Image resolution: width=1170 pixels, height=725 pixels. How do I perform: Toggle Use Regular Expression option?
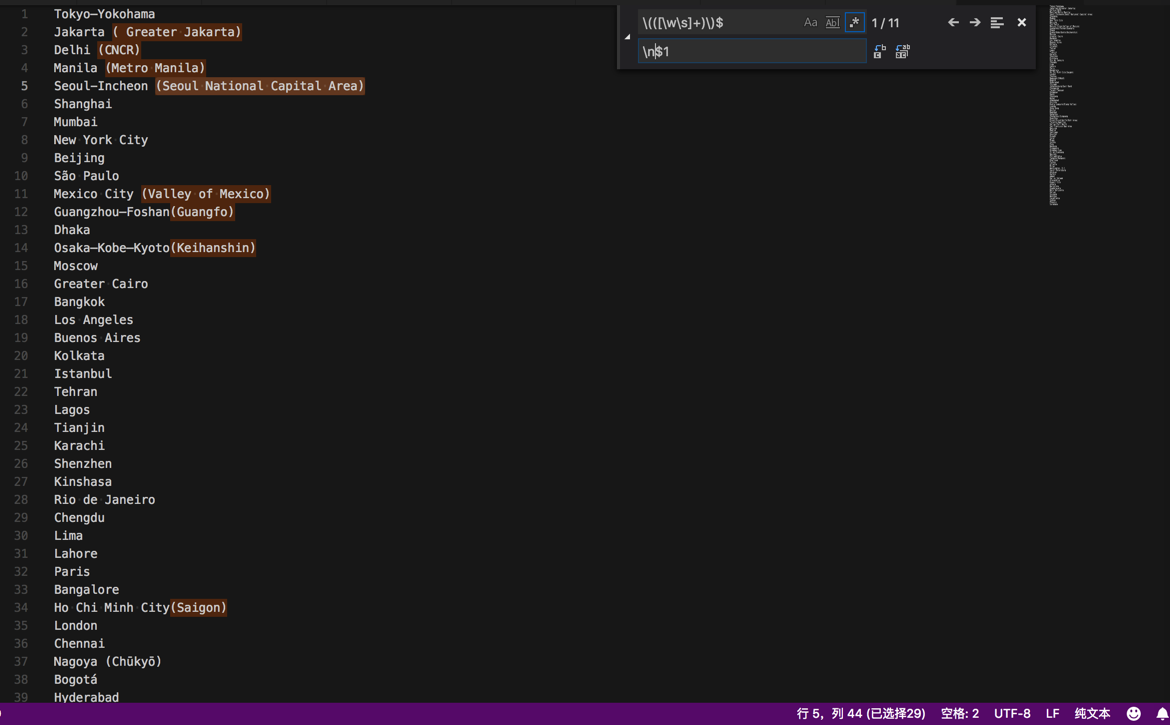[854, 22]
